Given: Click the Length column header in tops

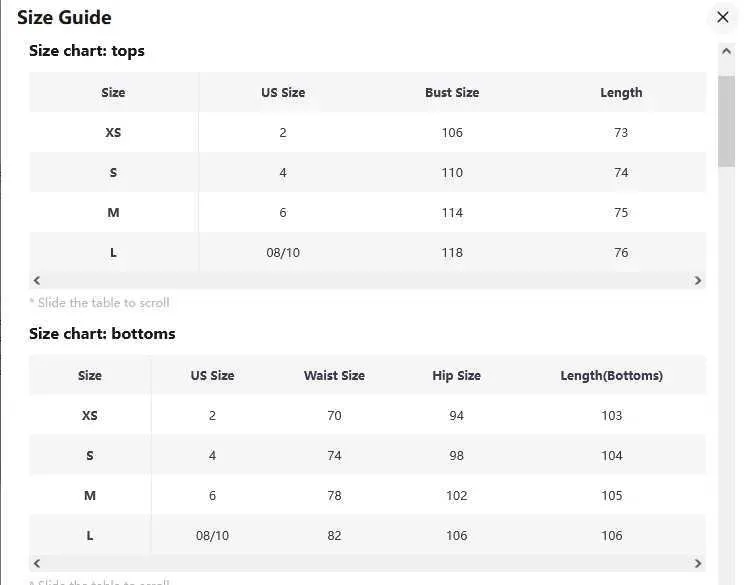Looking at the screenshot, I should tap(621, 92).
